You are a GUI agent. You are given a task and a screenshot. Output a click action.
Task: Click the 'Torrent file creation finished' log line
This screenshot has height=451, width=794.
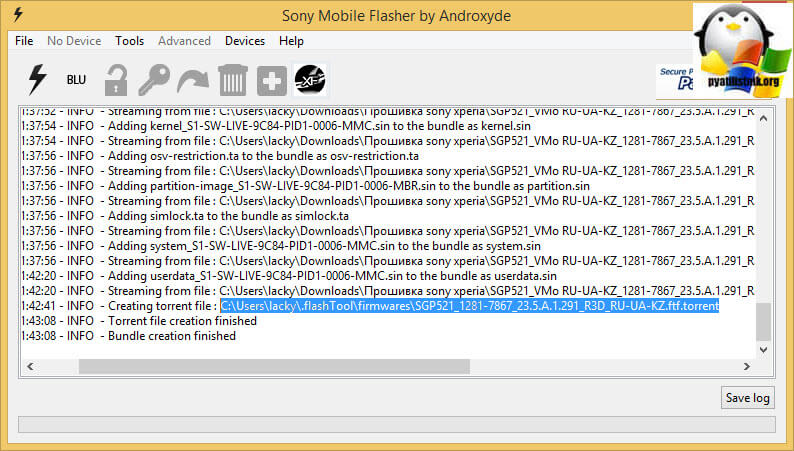[x=139, y=321]
